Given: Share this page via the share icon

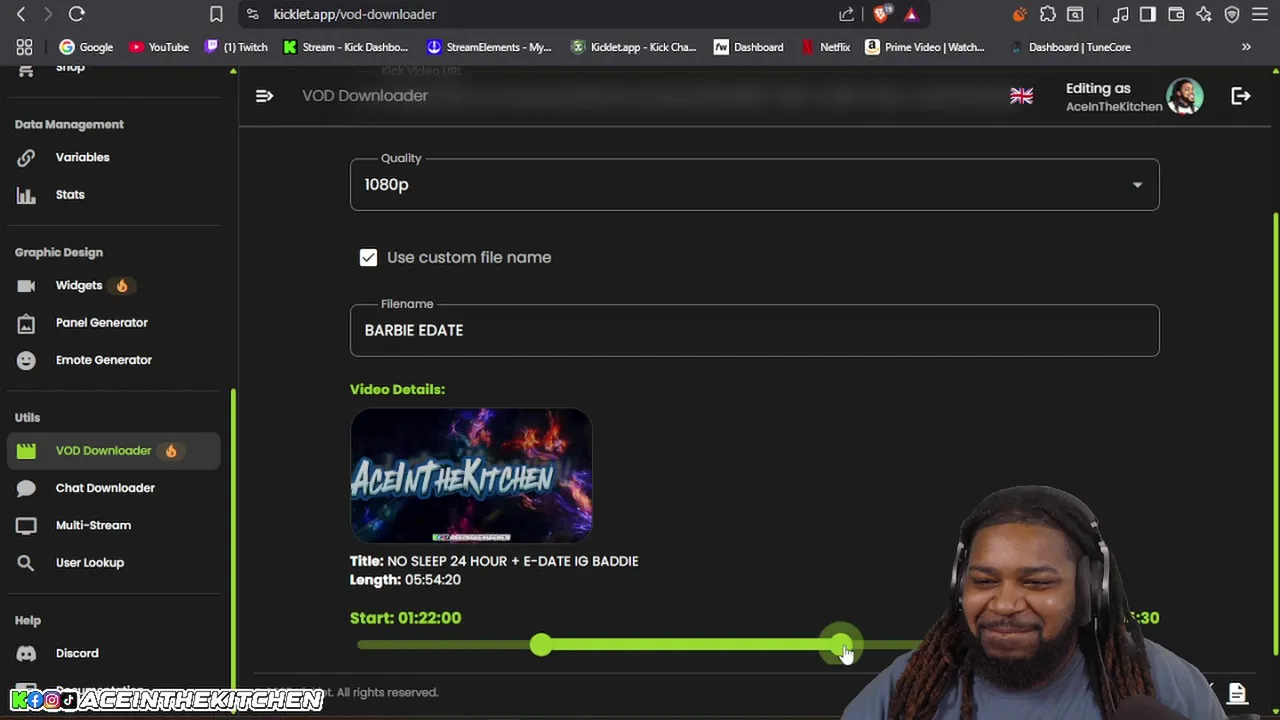Looking at the screenshot, I should (x=847, y=14).
